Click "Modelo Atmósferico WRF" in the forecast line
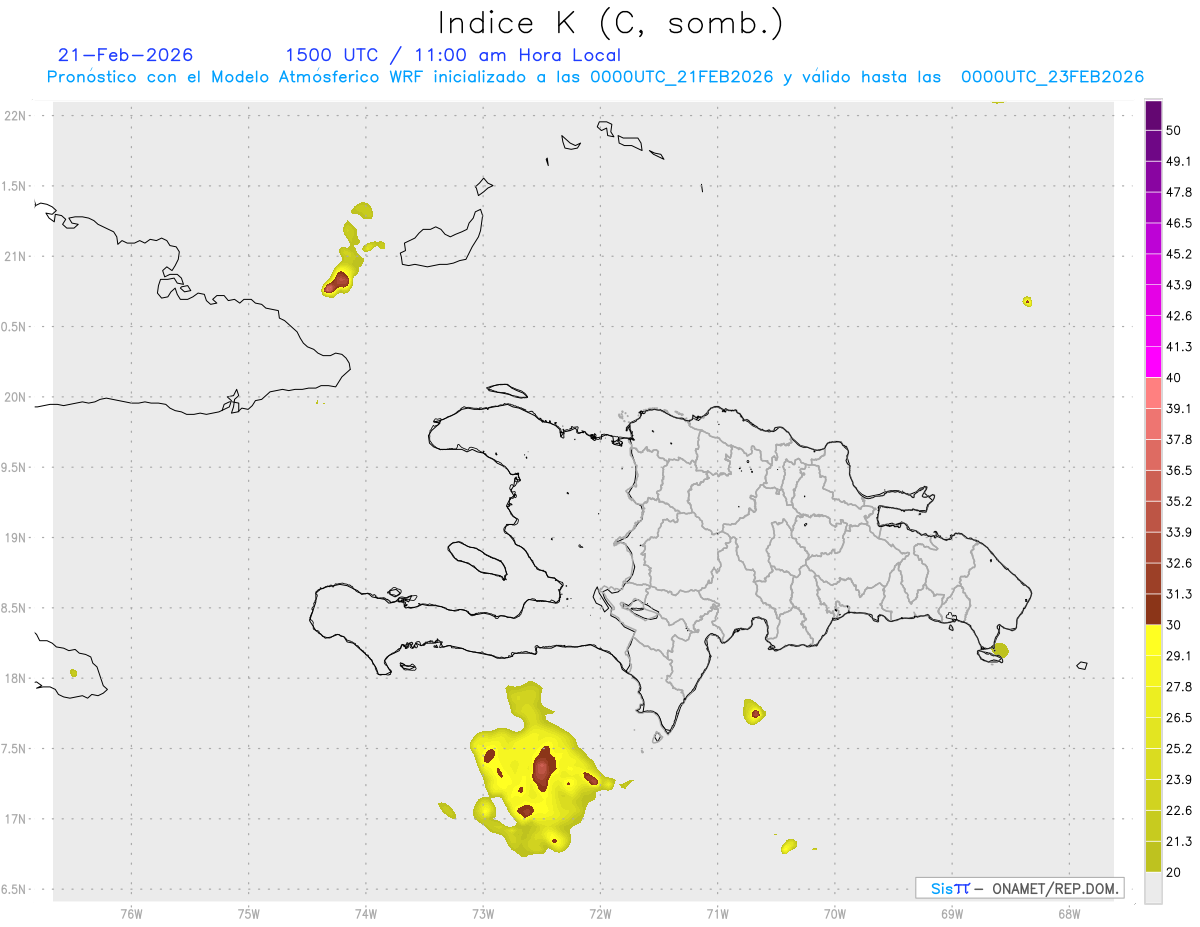This screenshot has width=1200, height=927. click(x=315, y=77)
